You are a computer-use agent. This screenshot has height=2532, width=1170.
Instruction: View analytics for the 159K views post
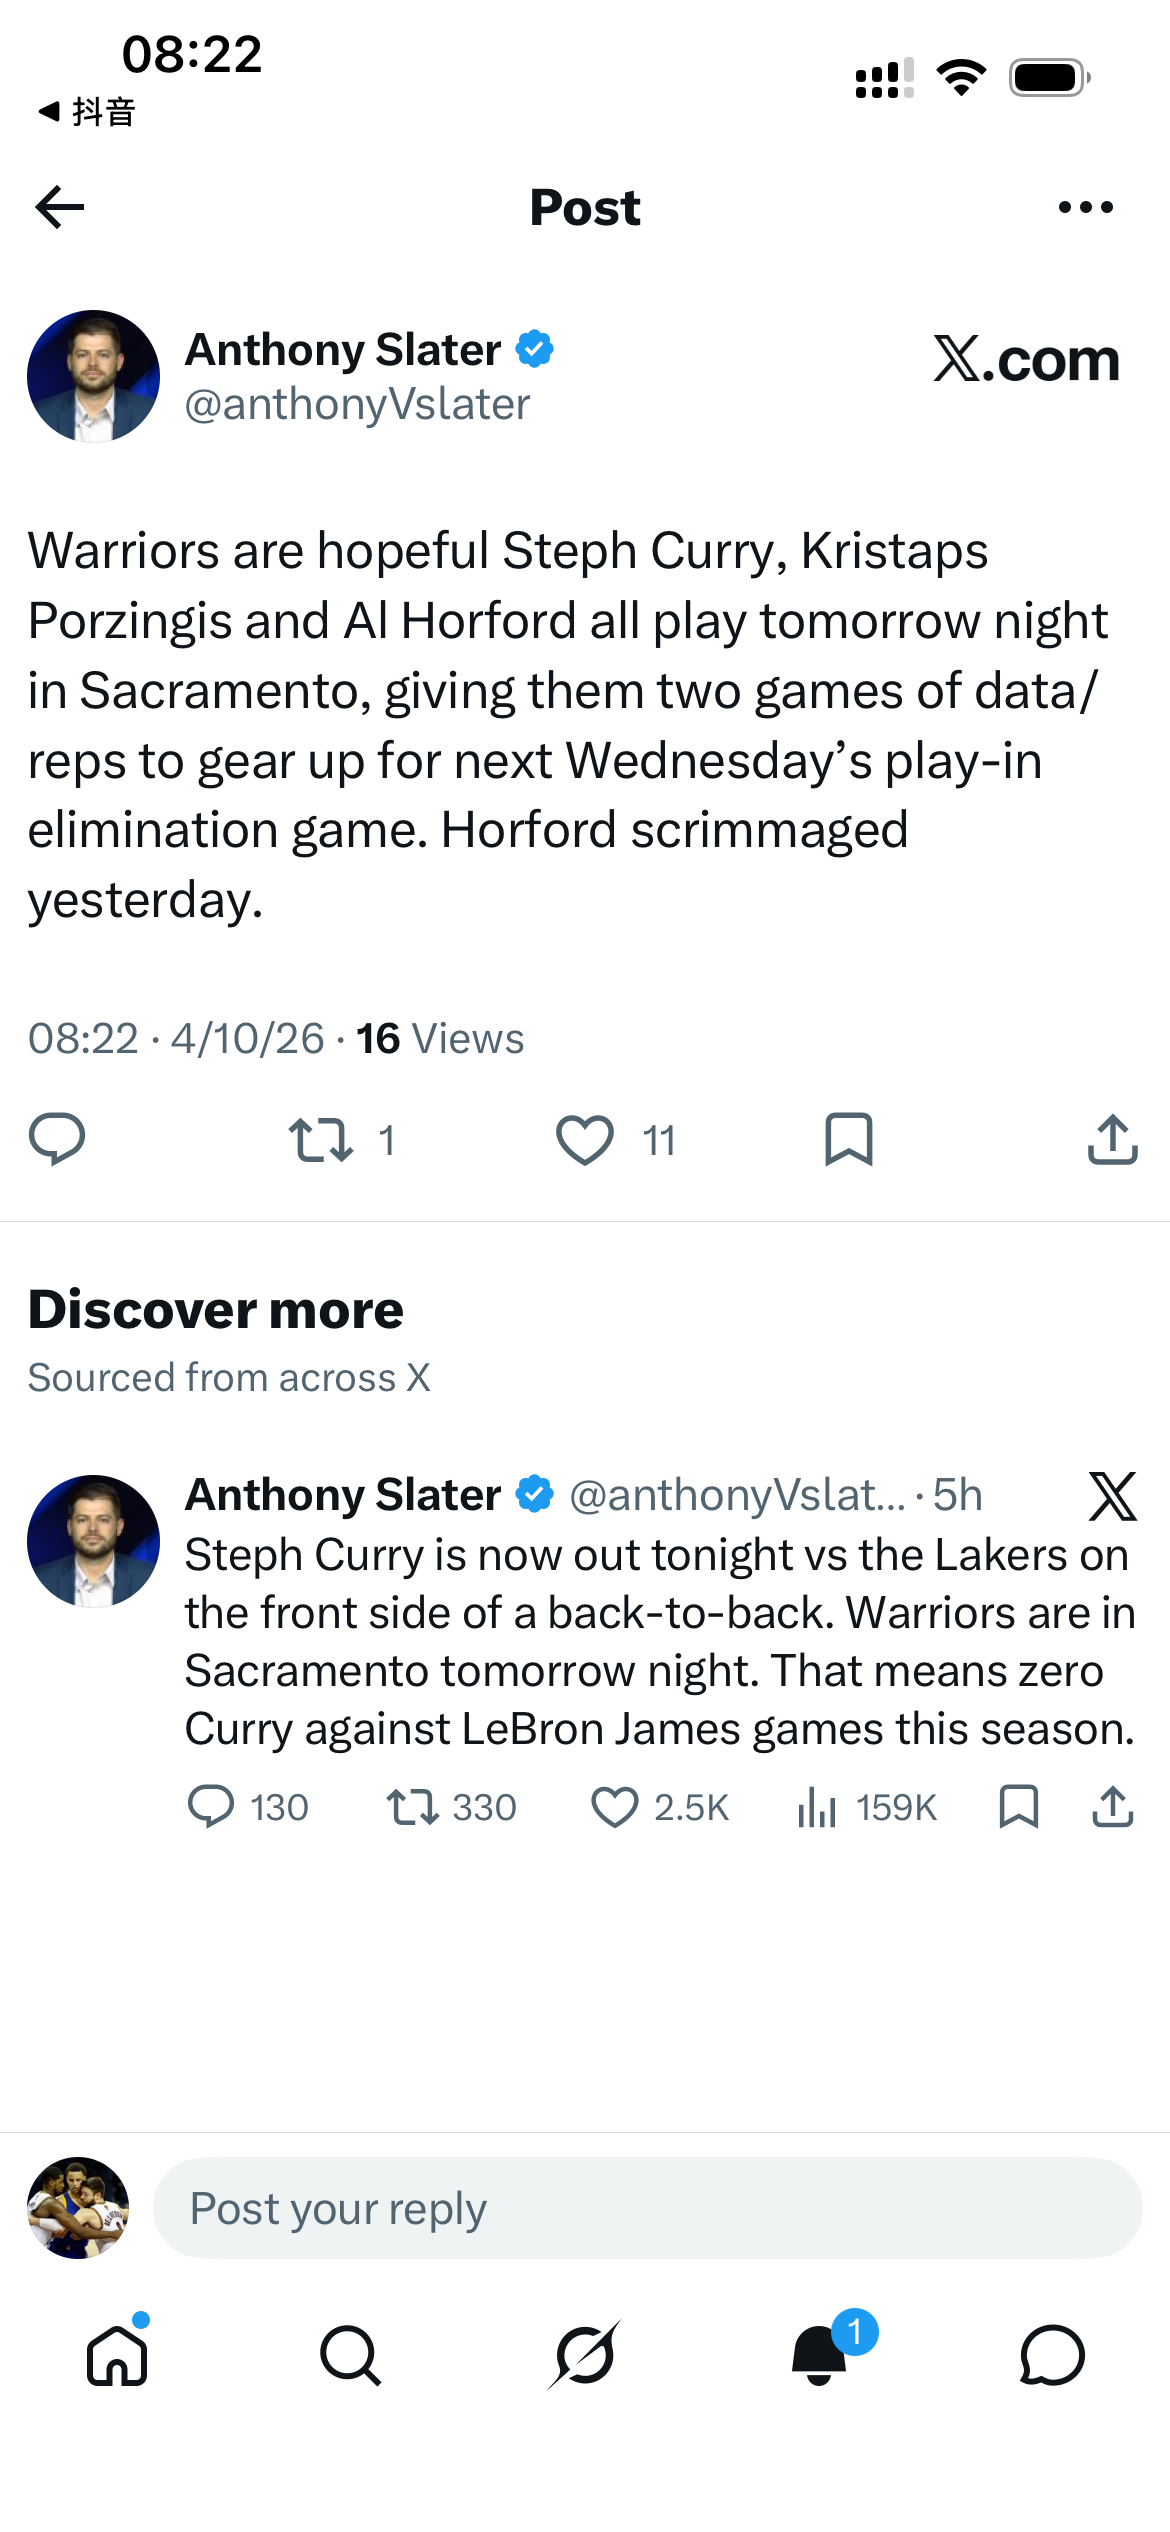pos(817,1807)
